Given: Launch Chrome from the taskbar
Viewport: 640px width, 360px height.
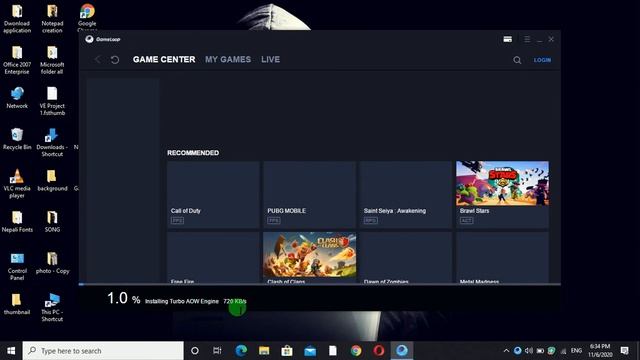Looking at the screenshot, I should pyautogui.click(x=356, y=351).
